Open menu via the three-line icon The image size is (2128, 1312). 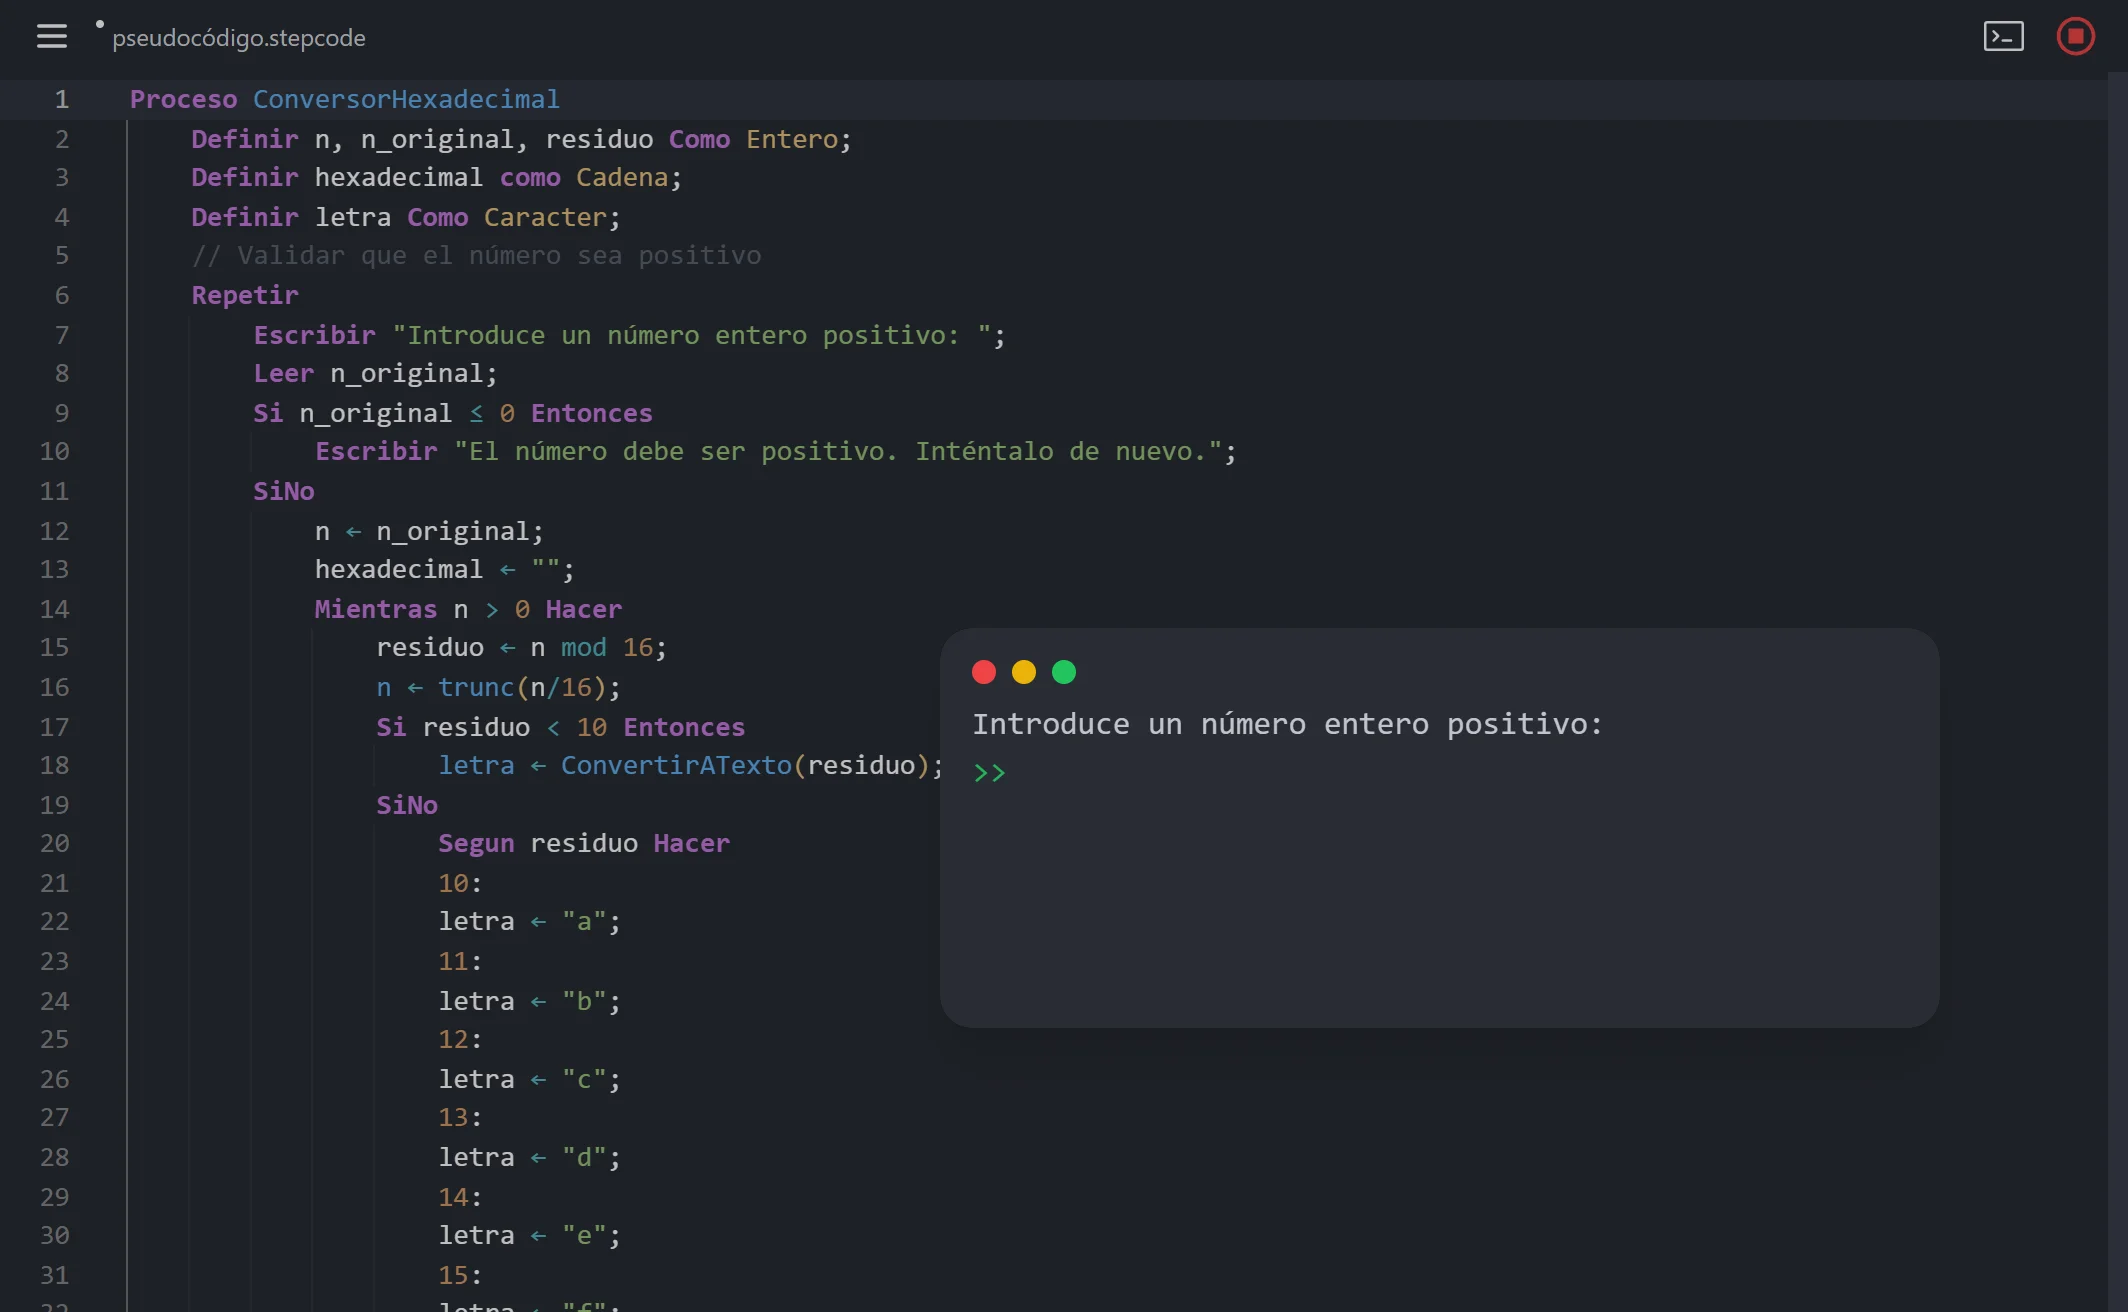(x=51, y=36)
